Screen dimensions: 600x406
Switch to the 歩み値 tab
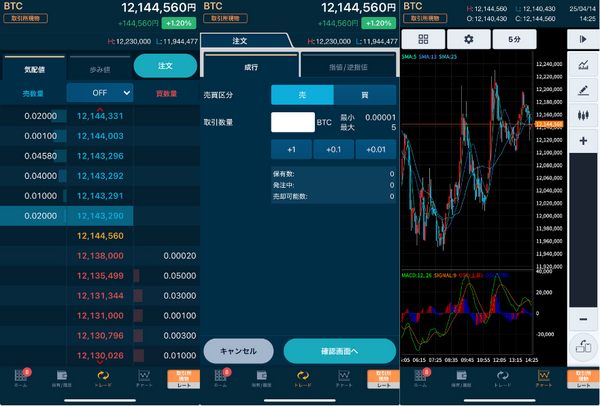coord(99,67)
